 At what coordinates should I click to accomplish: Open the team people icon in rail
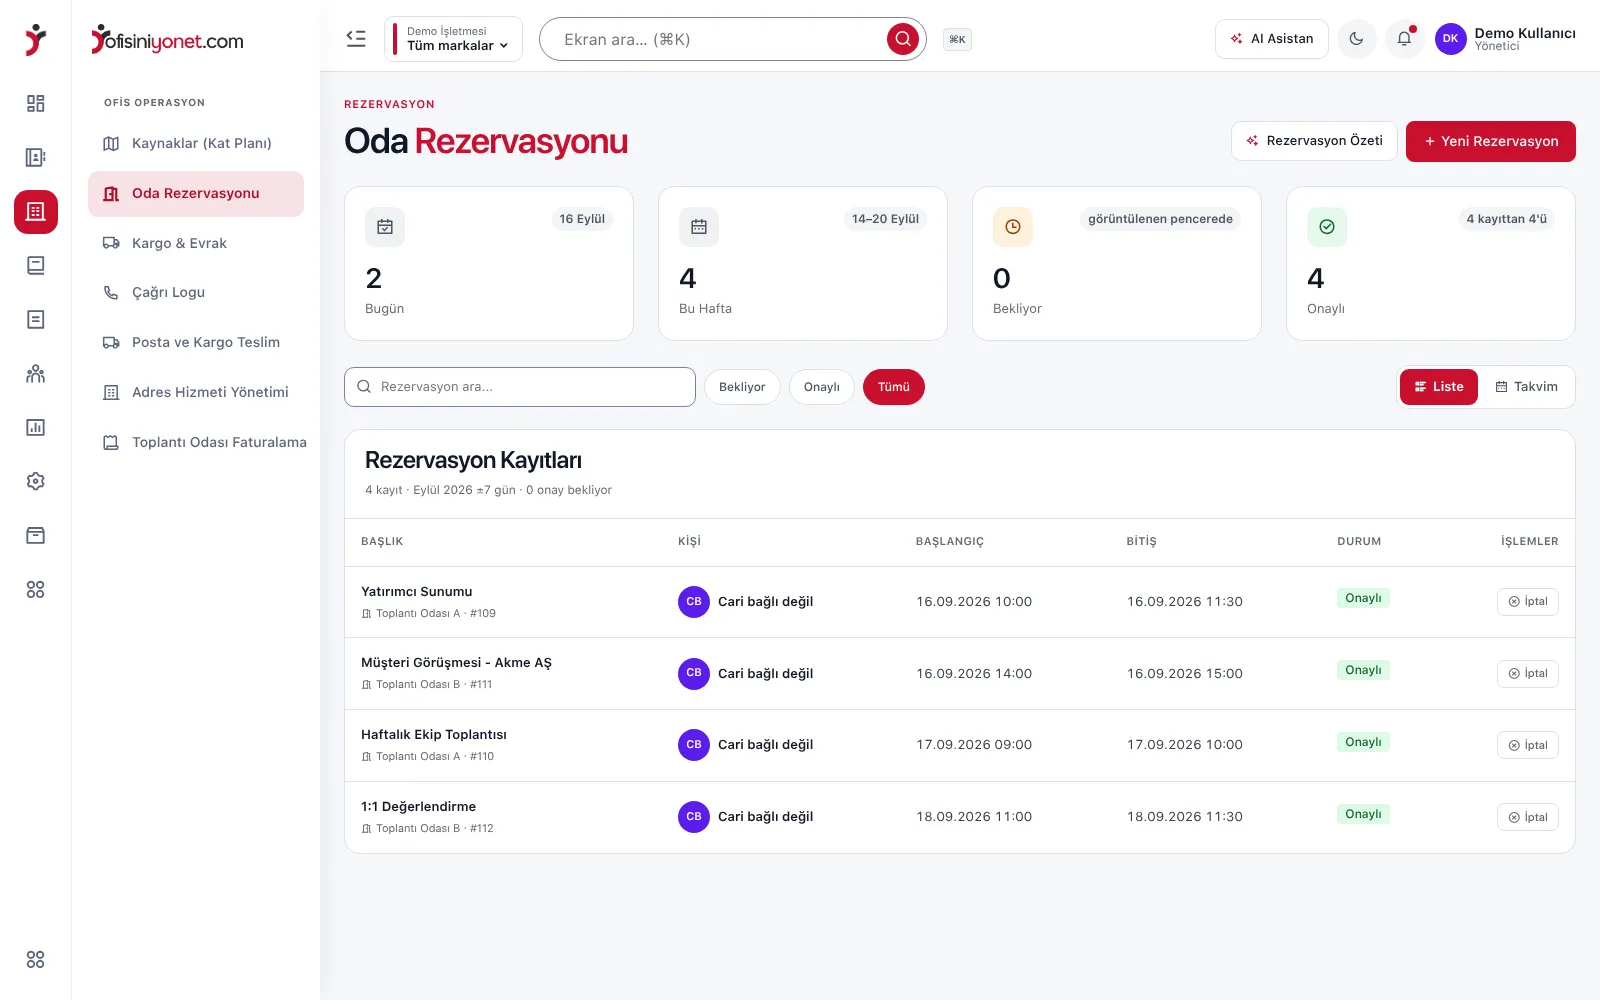[x=36, y=374]
